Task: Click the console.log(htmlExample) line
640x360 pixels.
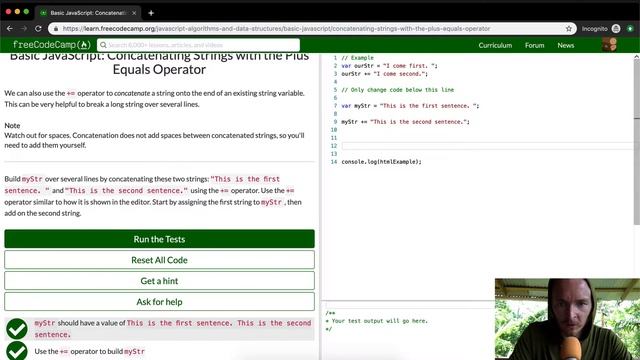Action: 381,162
